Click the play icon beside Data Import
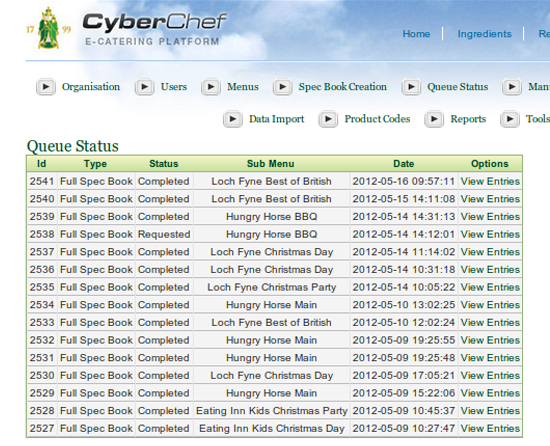Screen dimensions: 550x446 [x=233, y=119]
